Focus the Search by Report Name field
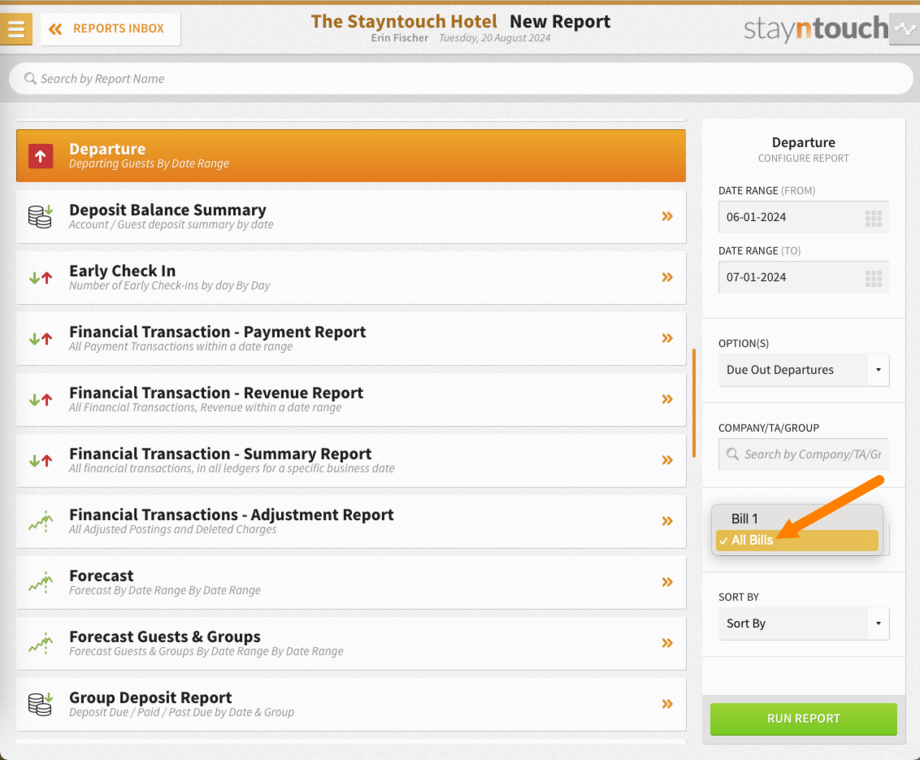Viewport: 920px width, 760px height. coord(461,79)
